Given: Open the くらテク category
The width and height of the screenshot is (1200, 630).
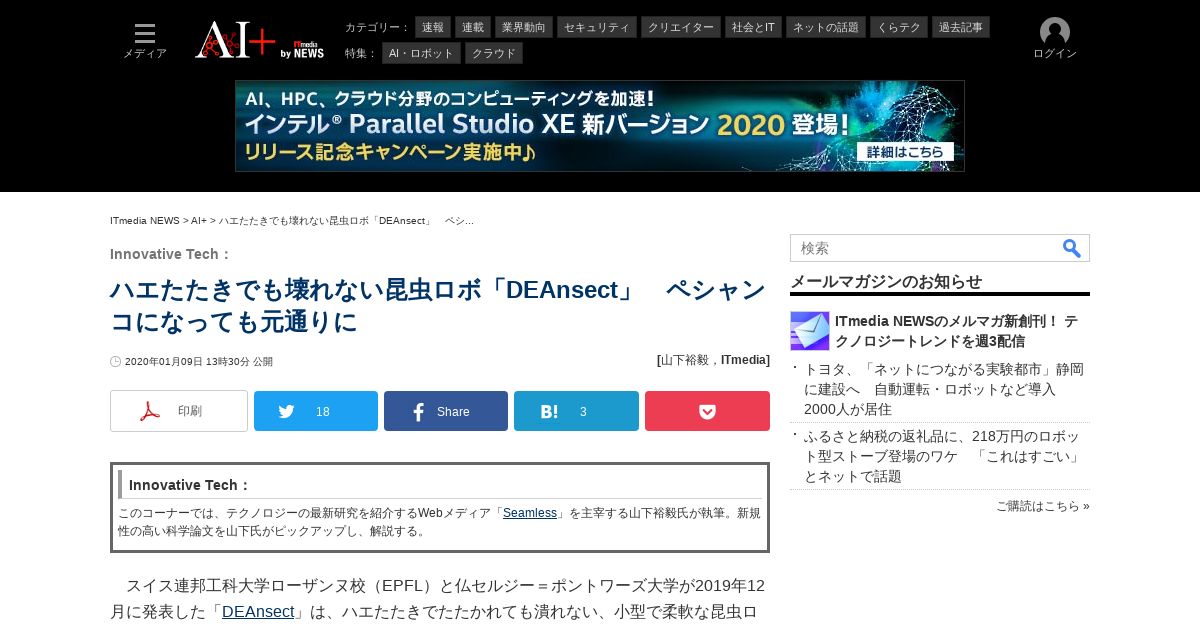Looking at the screenshot, I should click(x=899, y=27).
